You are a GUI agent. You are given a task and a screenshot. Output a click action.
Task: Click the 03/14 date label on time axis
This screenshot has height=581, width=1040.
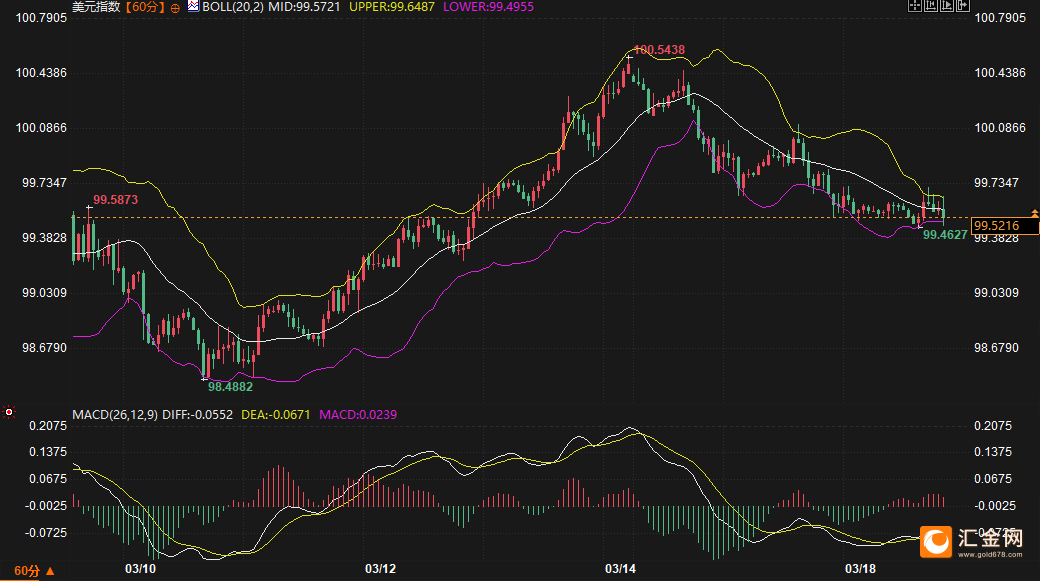coord(621,569)
